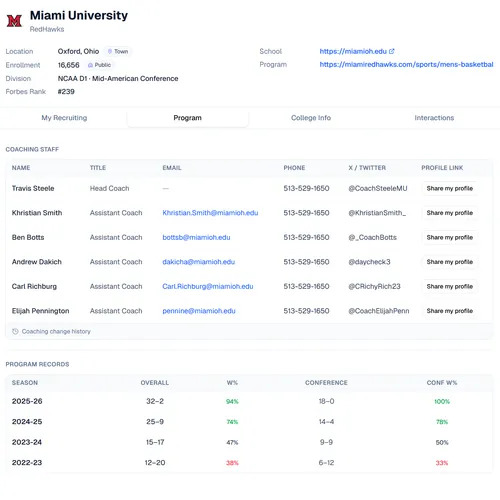This screenshot has height=500, width=500.
Task: Click the pennine@miamioh.edu email link
Action: (199, 311)
